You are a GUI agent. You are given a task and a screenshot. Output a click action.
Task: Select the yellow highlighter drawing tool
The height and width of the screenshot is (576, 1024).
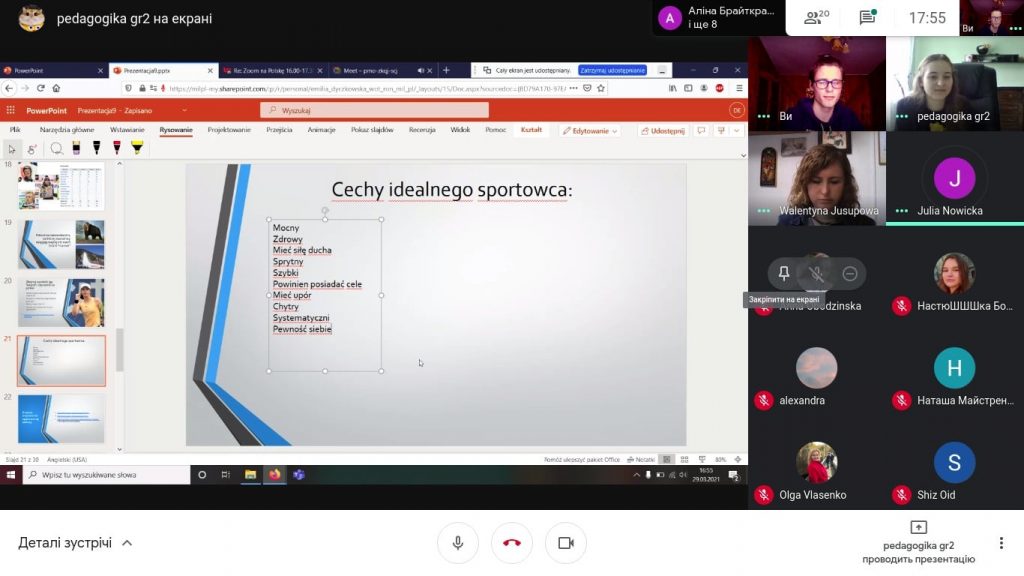click(137, 148)
